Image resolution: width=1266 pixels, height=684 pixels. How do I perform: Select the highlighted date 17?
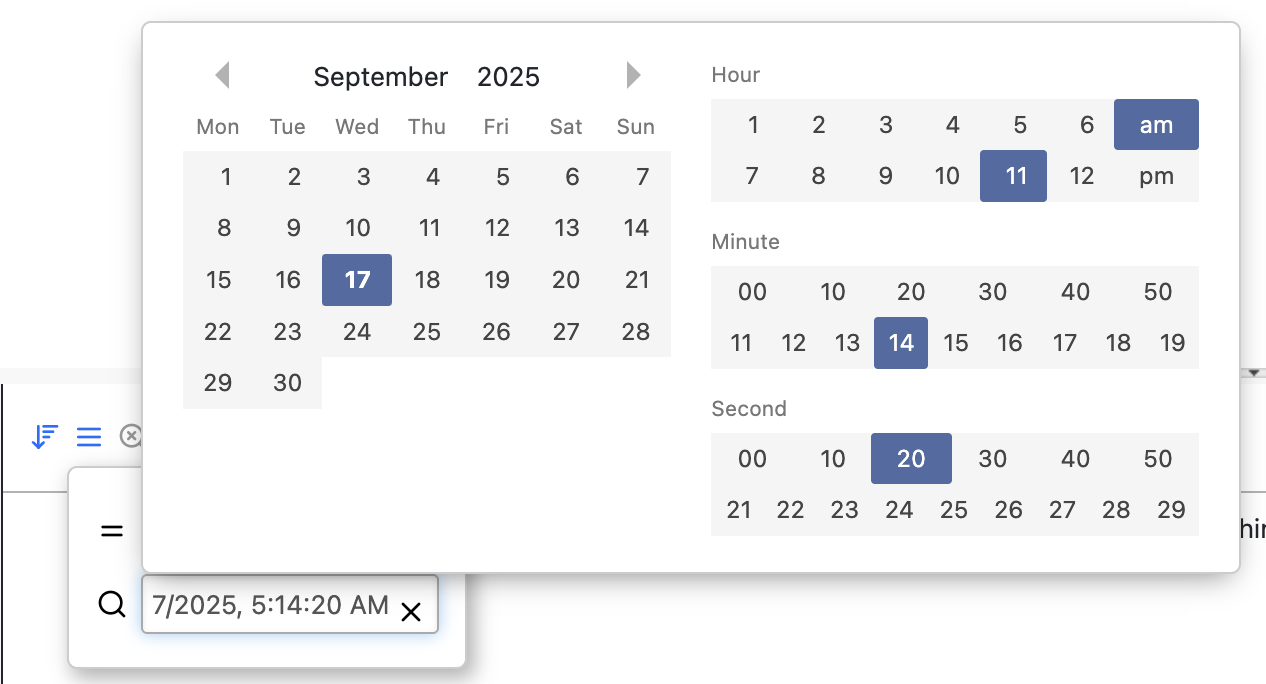[x=357, y=280]
